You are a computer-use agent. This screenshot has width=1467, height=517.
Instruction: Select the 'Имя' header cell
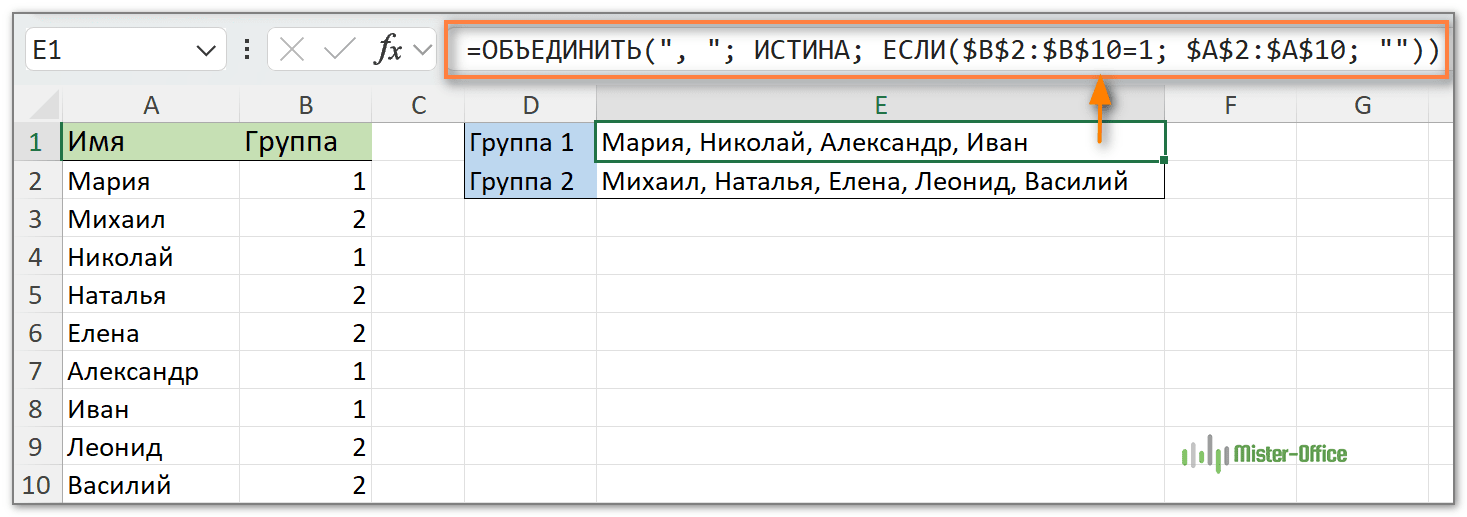point(150,142)
